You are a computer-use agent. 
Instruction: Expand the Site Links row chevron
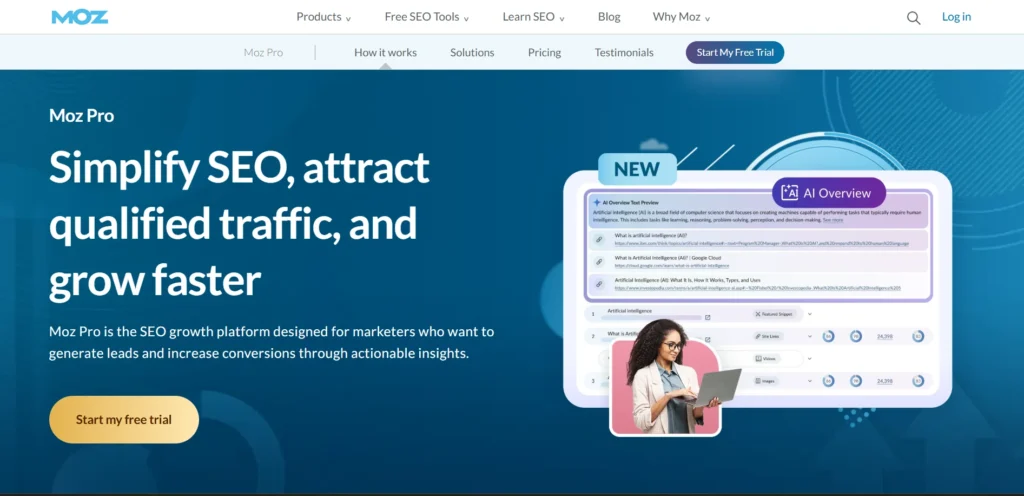click(x=810, y=336)
